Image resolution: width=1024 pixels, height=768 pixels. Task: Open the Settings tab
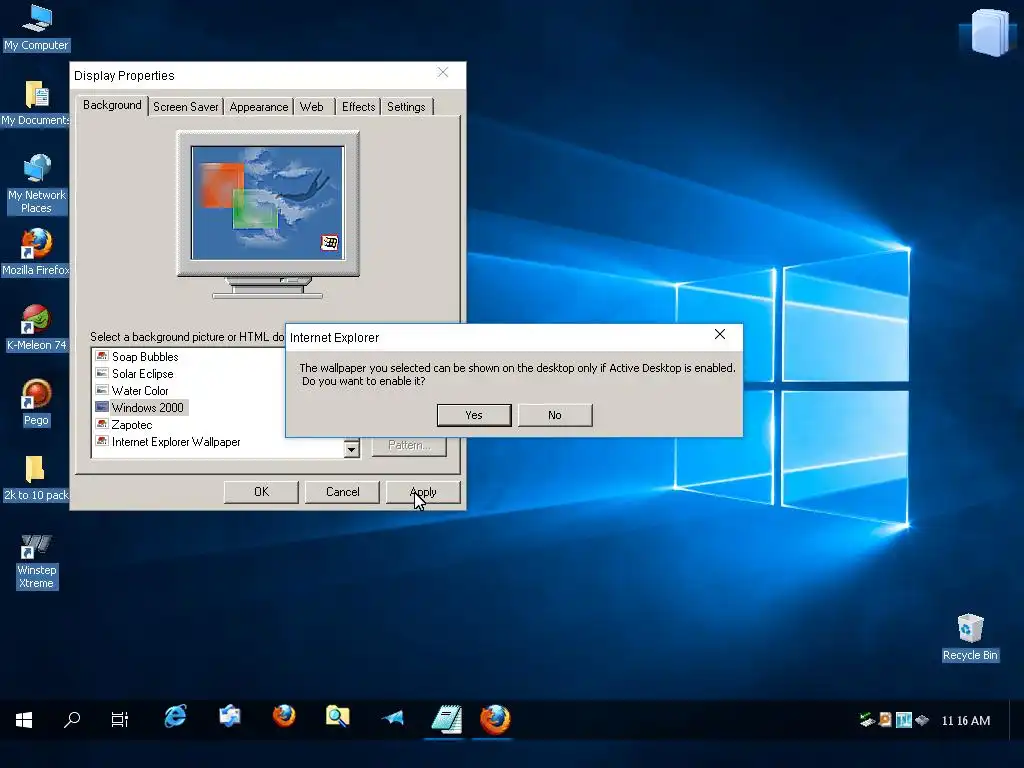406,106
